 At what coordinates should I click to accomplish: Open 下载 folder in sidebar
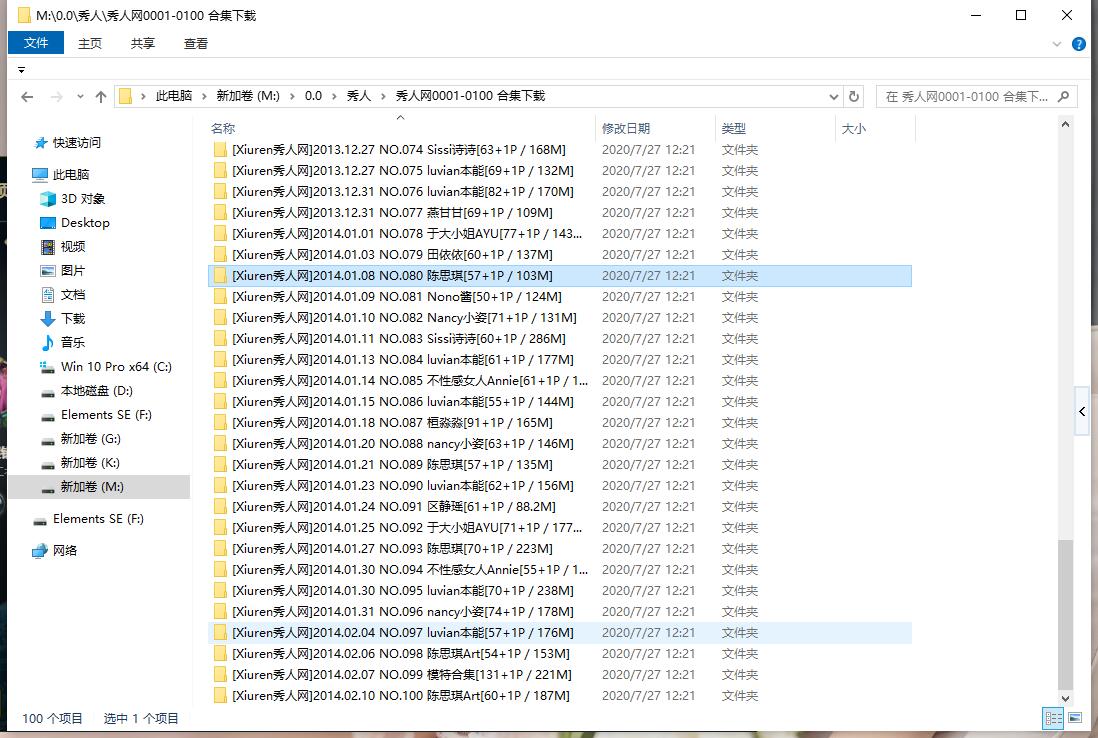point(63,319)
